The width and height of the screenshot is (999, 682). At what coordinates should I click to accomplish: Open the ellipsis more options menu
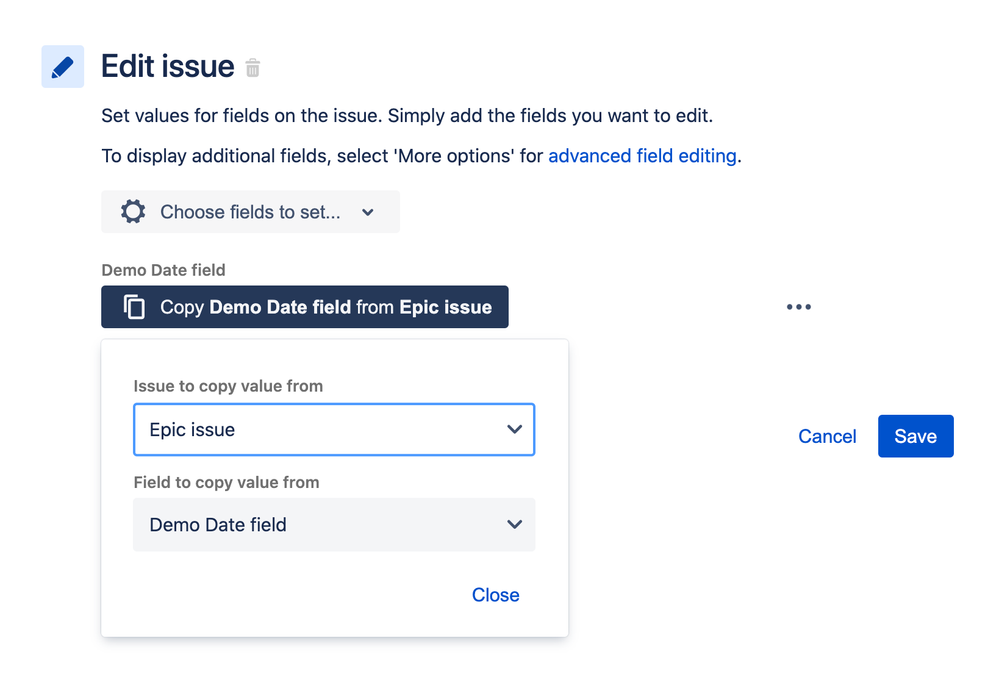[798, 306]
